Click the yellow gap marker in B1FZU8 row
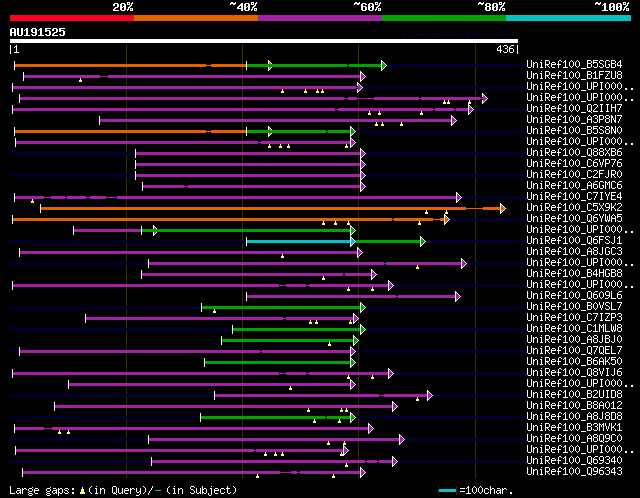Screen dimensions: 640x498 pos(80,80)
